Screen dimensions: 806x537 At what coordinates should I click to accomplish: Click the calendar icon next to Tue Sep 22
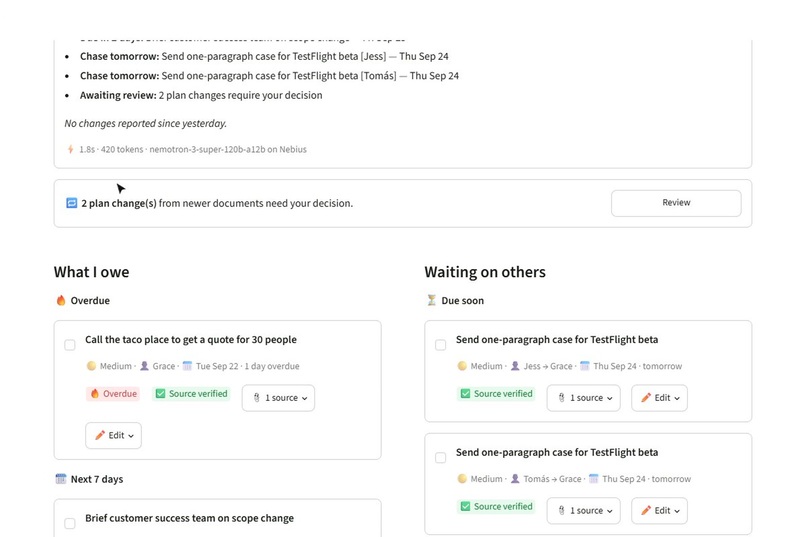(x=188, y=366)
